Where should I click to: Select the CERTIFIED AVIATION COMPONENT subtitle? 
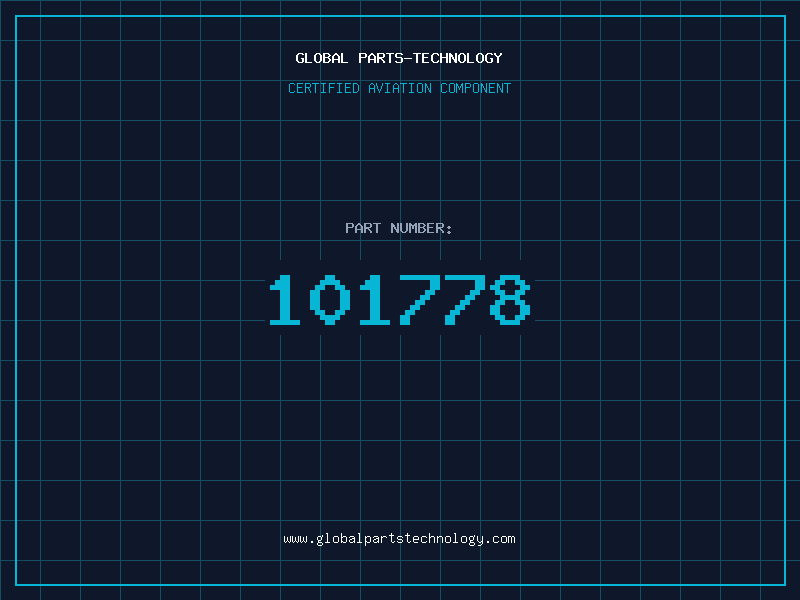tap(399, 88)
